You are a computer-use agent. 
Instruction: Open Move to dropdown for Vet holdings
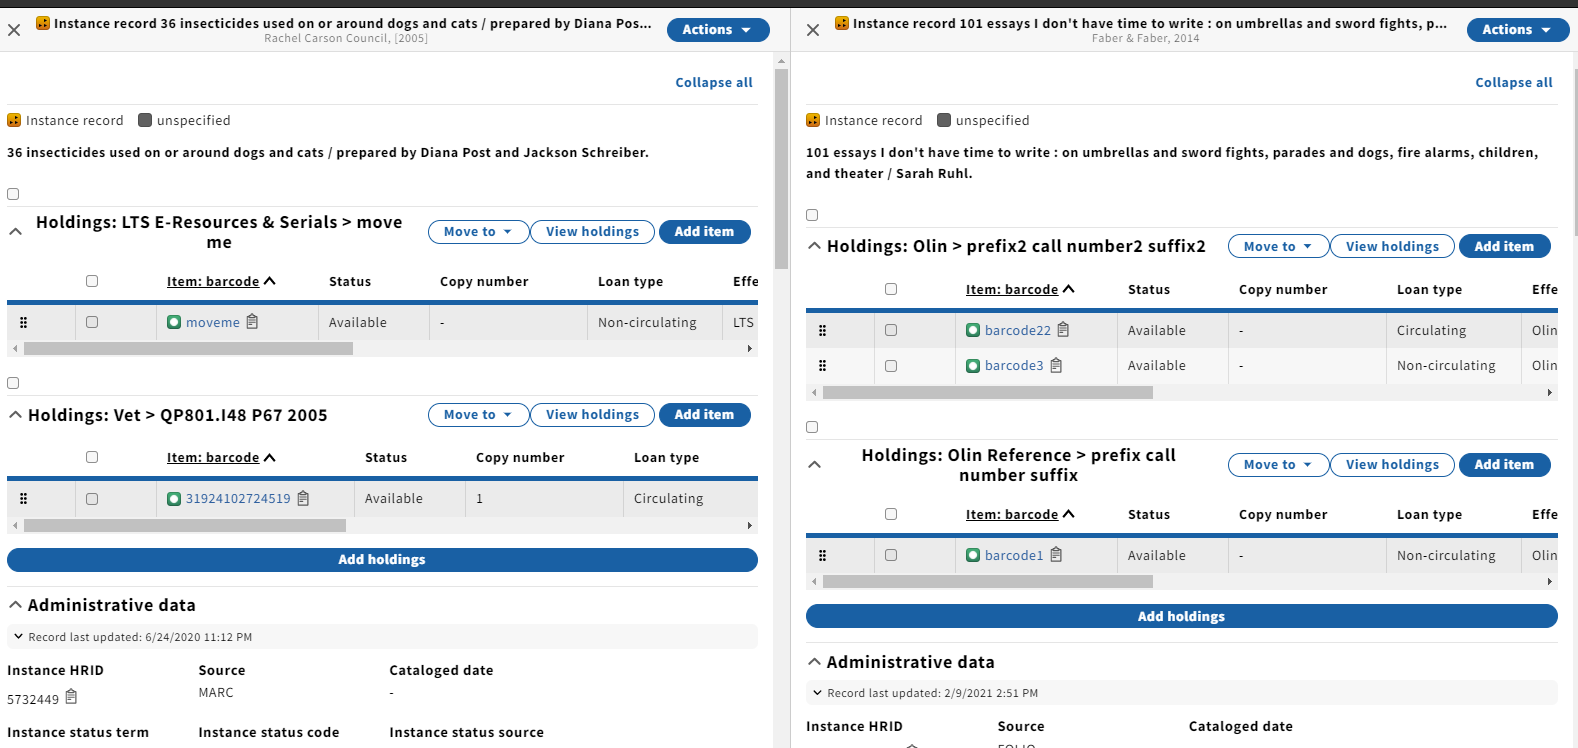click(x=478, y=415)
